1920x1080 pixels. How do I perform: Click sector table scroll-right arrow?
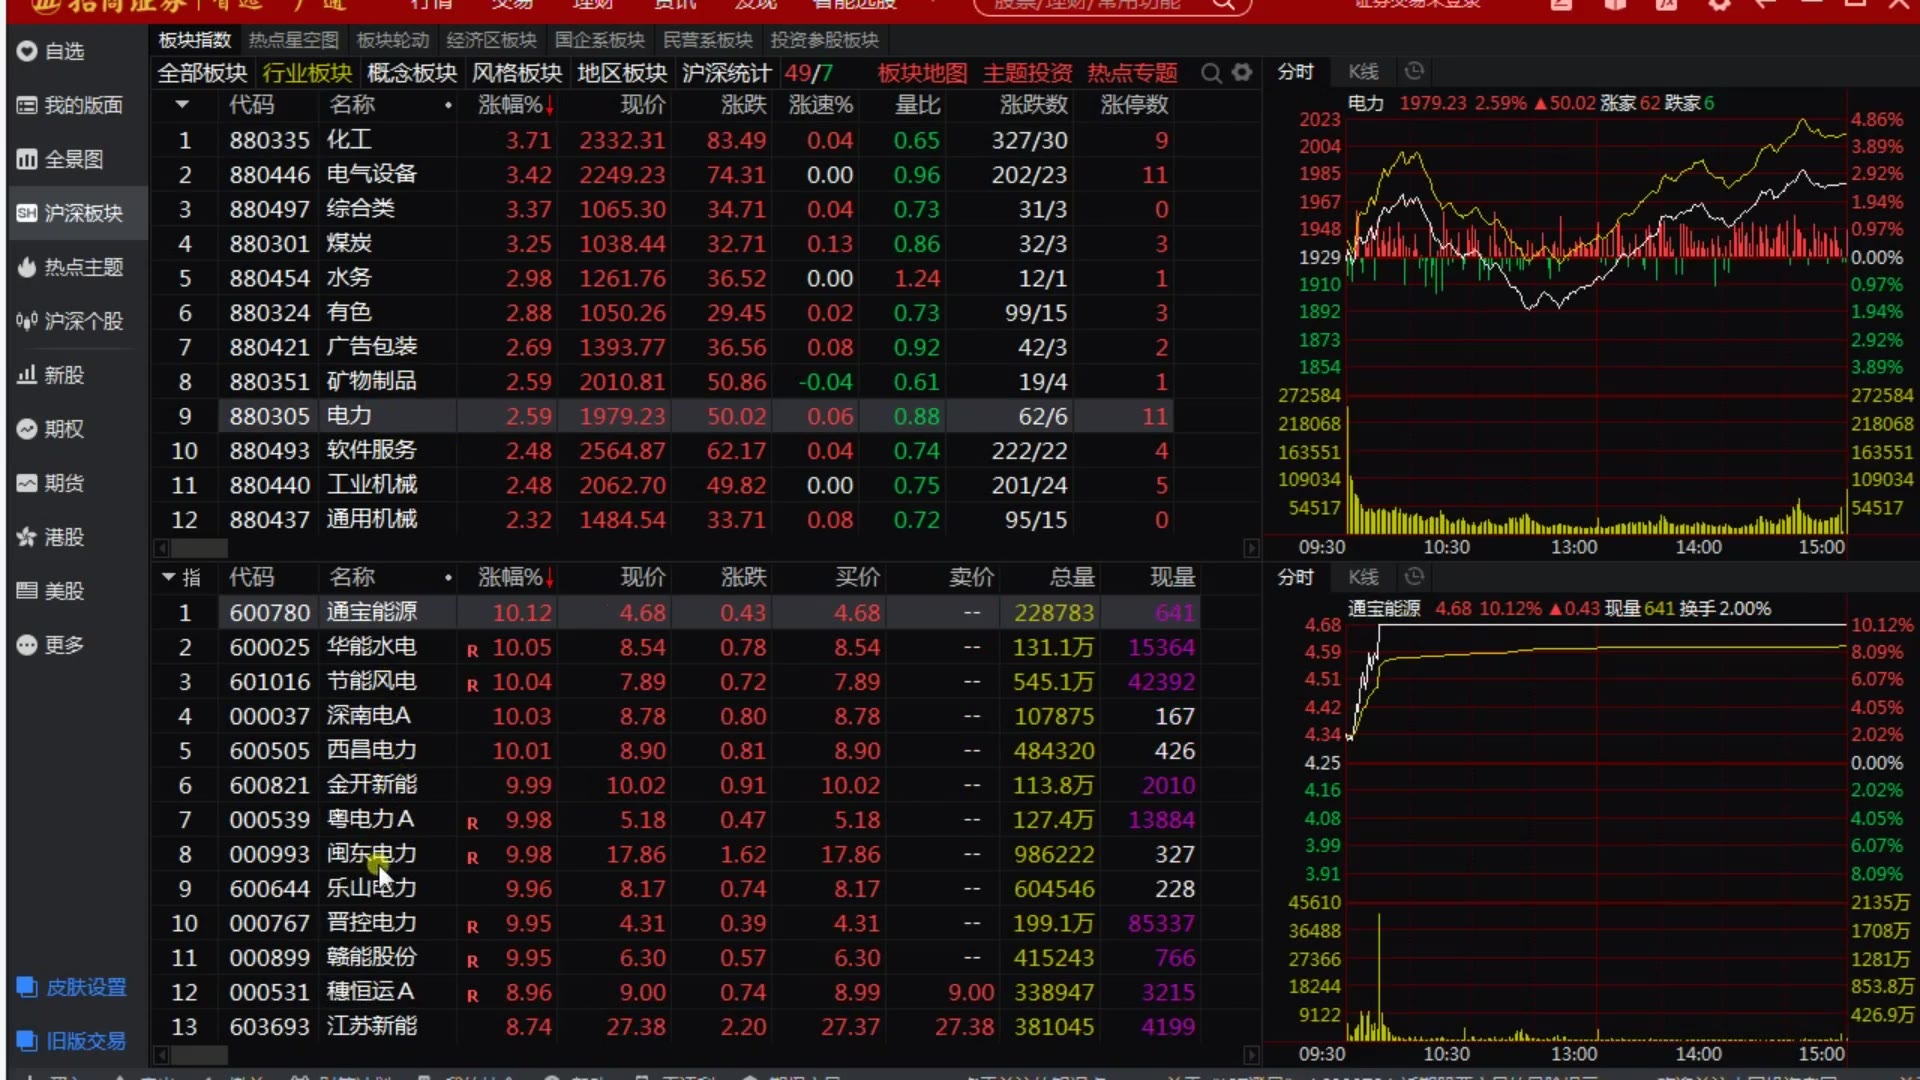click(1251, 548)
